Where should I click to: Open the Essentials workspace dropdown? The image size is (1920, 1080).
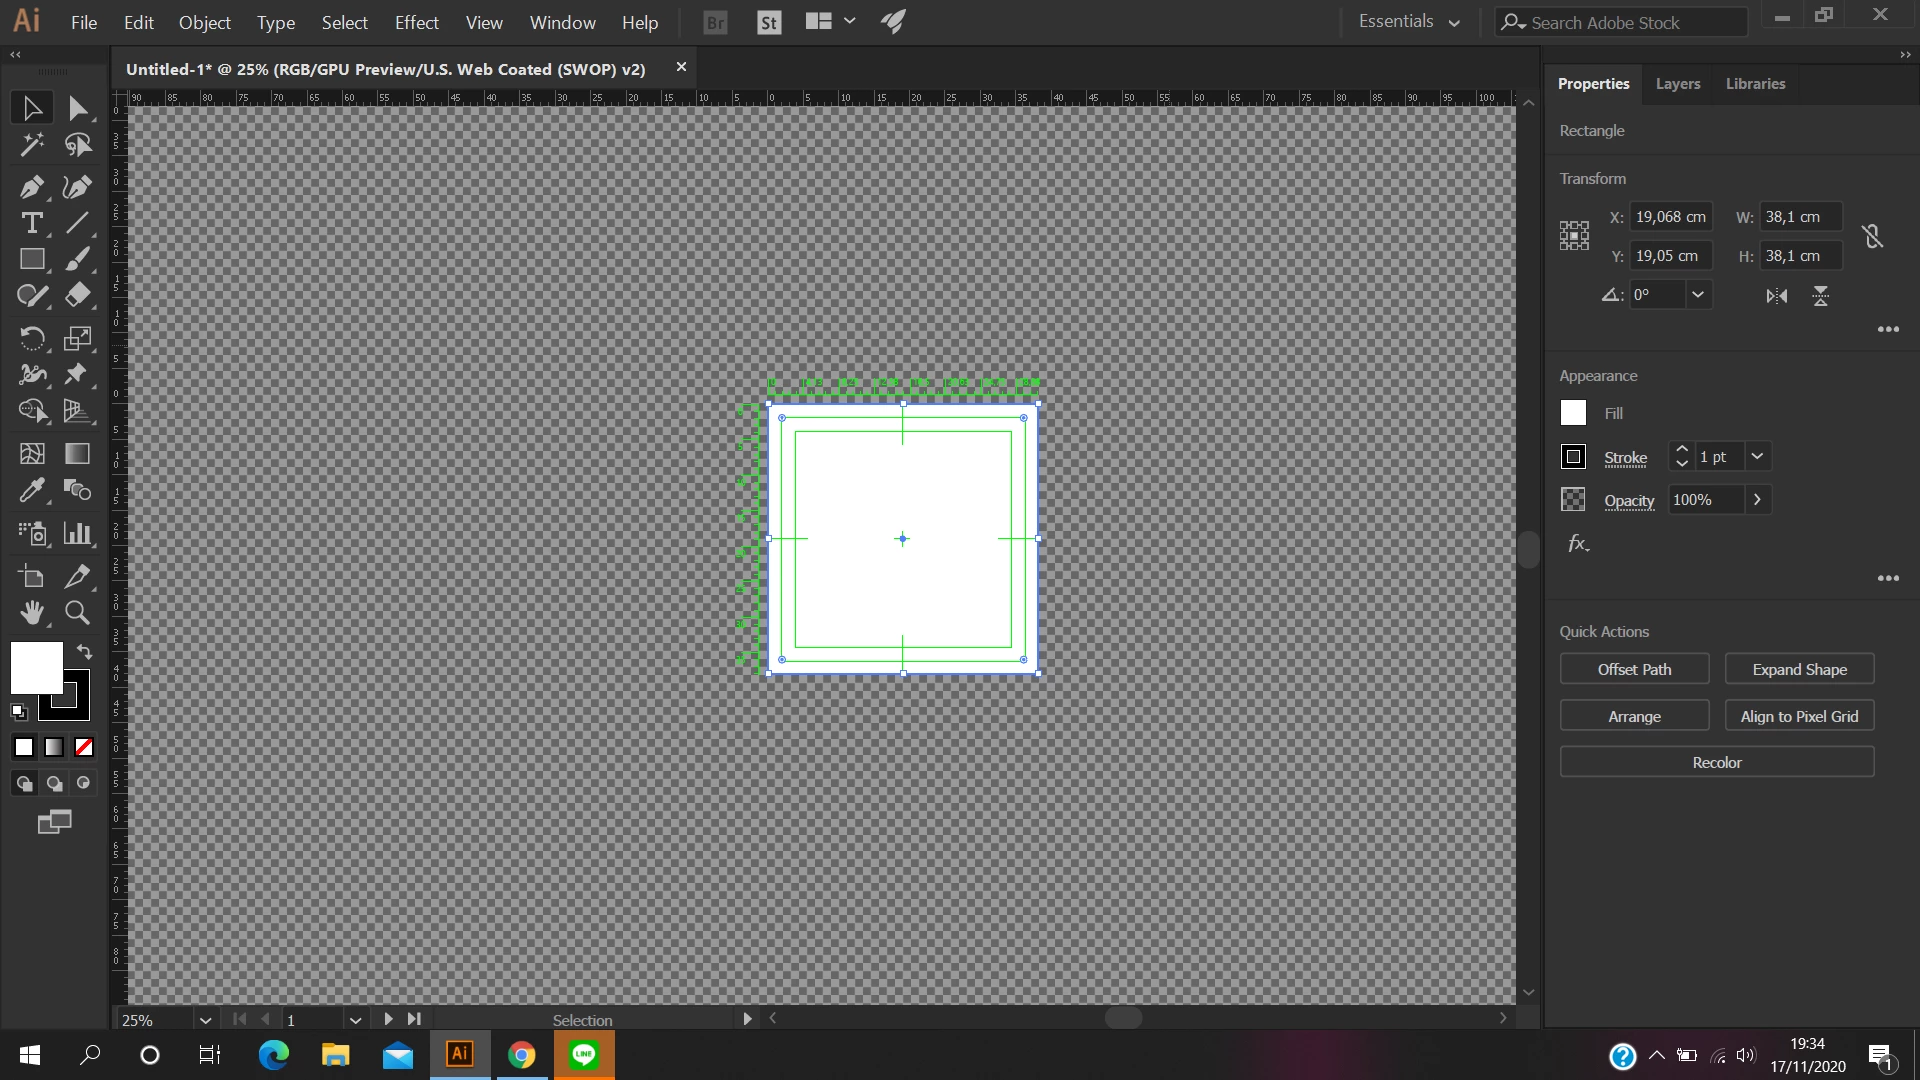[x=1409, y=22]
